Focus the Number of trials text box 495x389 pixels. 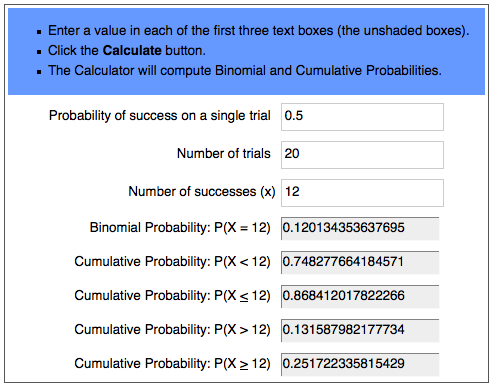362,155
